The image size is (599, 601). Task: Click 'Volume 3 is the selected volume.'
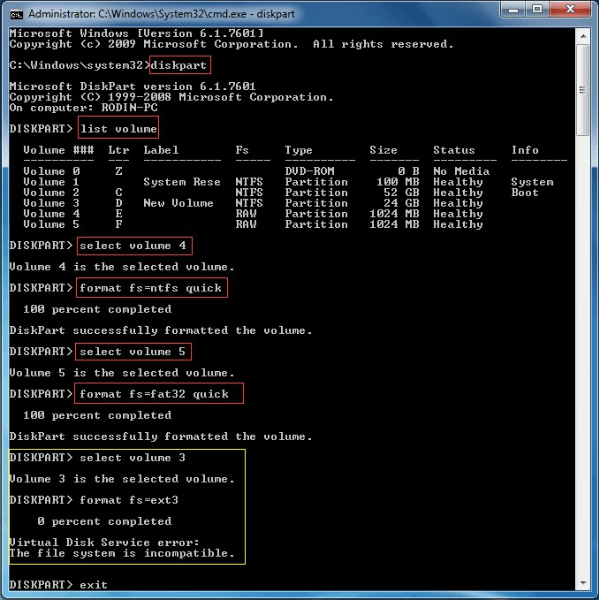click(x=122, y=479)
